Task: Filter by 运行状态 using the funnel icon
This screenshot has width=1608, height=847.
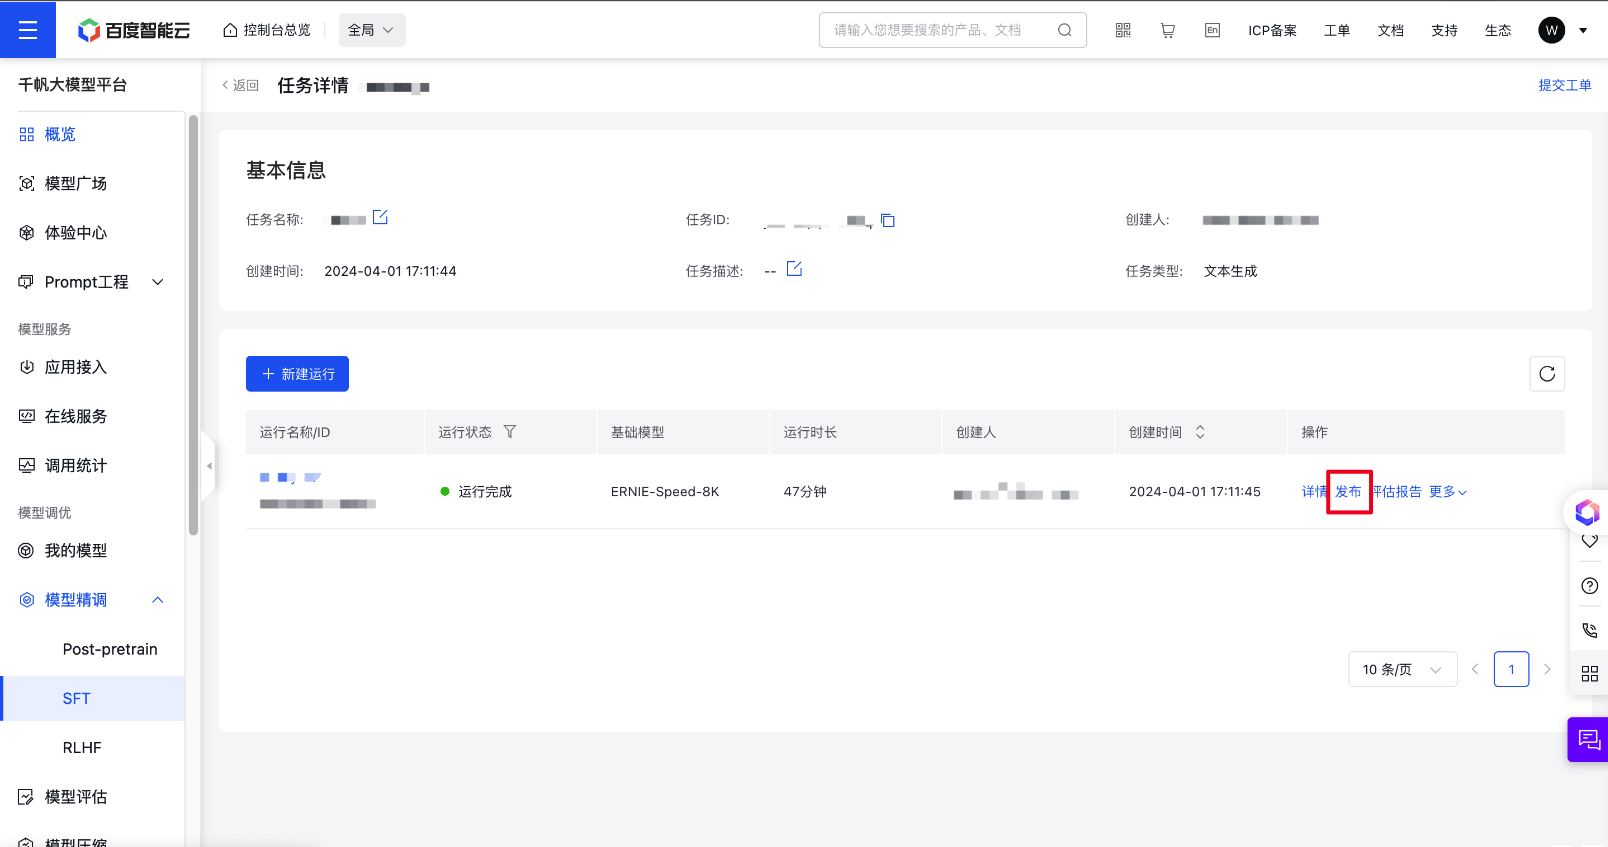Action: click(510, 432)
